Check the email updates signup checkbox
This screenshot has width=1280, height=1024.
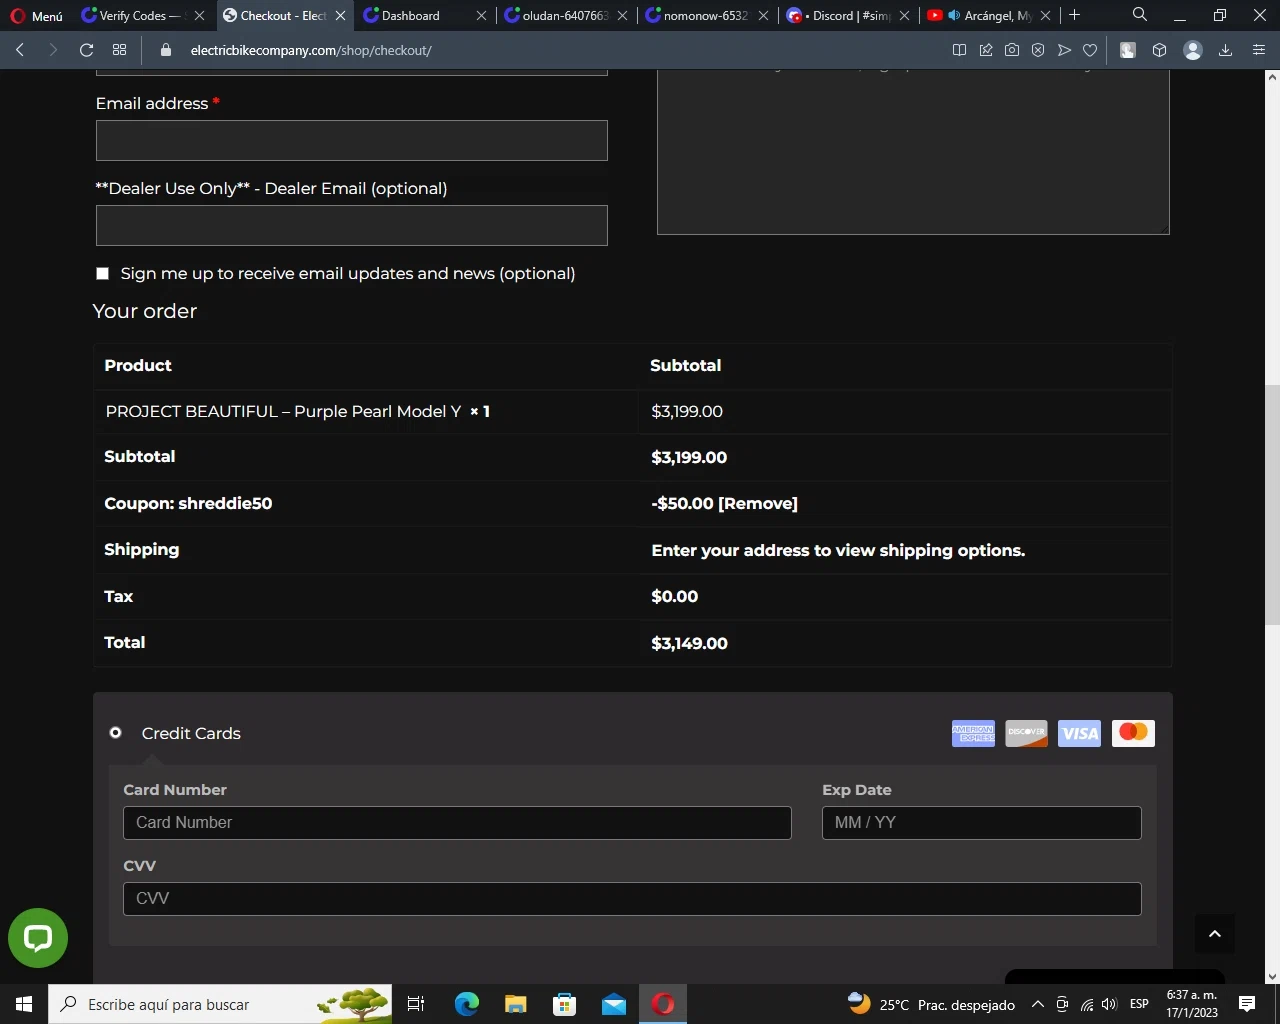point(102,274)
